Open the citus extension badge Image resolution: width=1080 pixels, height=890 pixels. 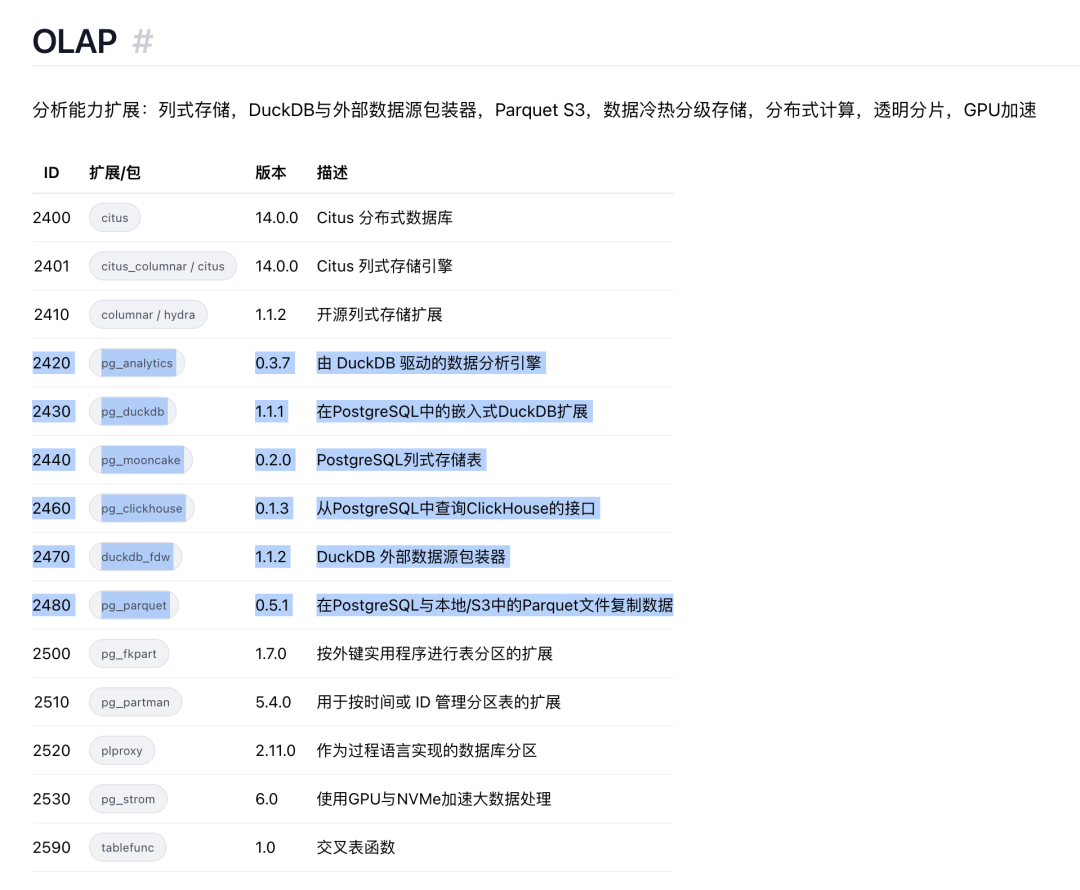pos(114,218)
